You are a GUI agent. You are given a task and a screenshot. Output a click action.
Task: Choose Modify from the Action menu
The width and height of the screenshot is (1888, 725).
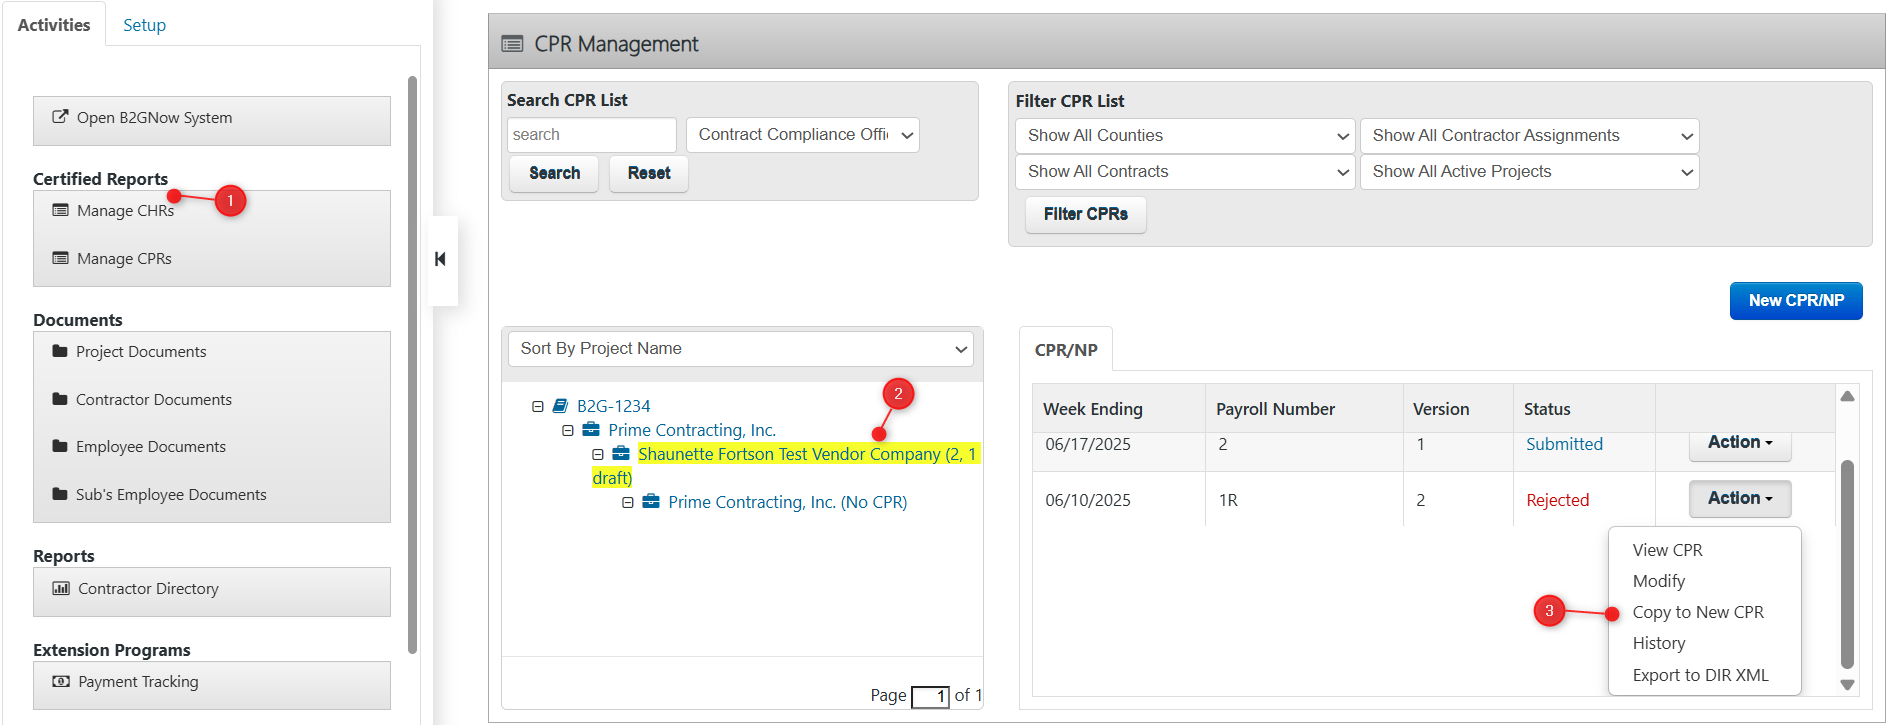point(1658,581)
